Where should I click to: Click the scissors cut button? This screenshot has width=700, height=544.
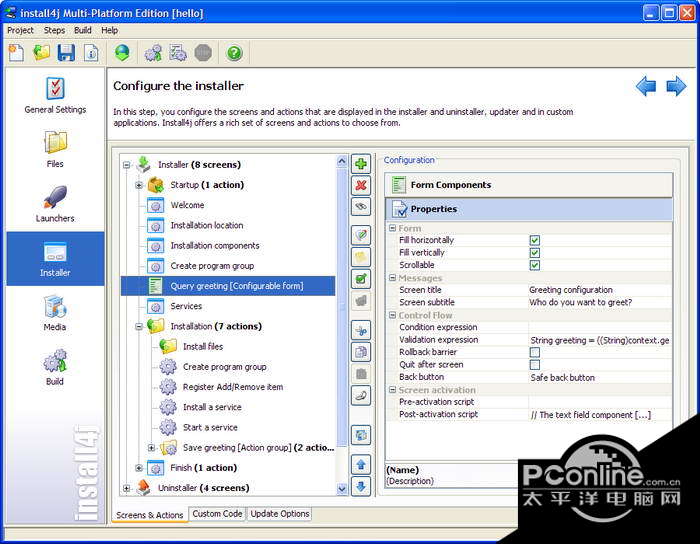361,331
